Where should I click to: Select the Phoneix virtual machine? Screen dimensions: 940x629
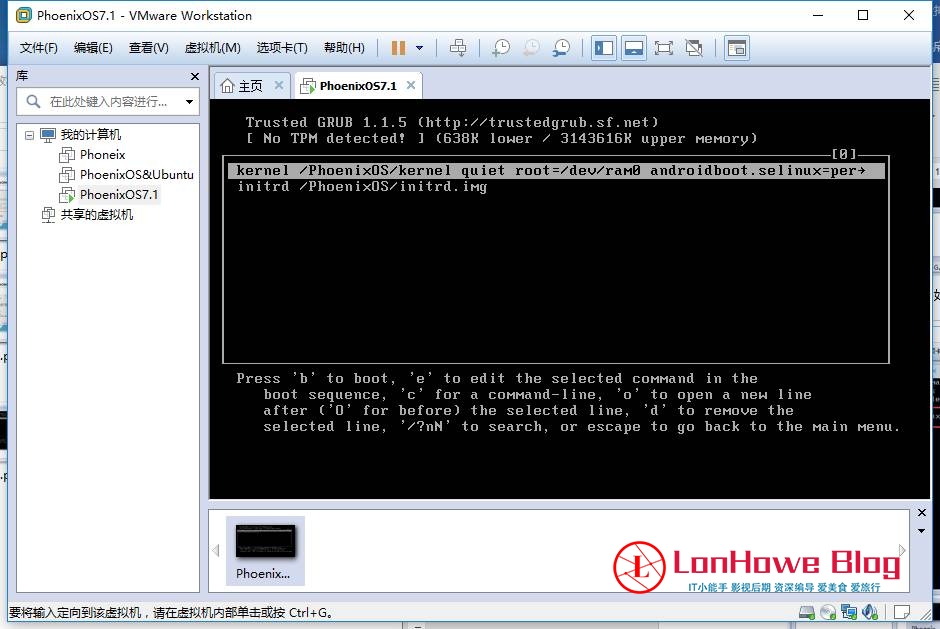103,155
